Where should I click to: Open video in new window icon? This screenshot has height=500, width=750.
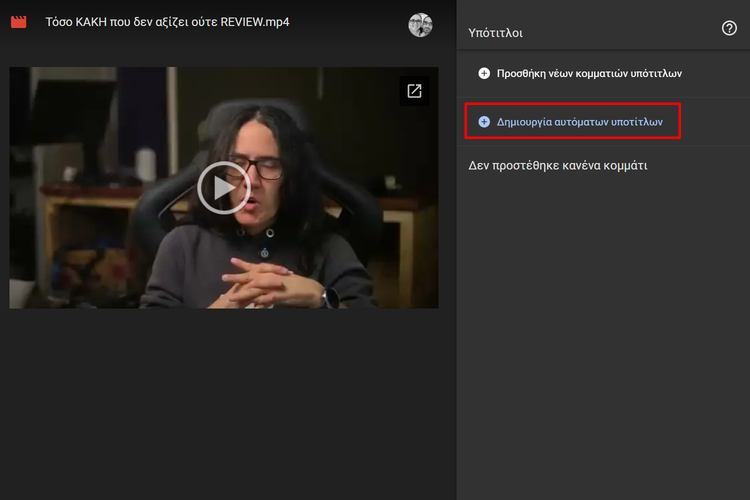pos(414,91)
